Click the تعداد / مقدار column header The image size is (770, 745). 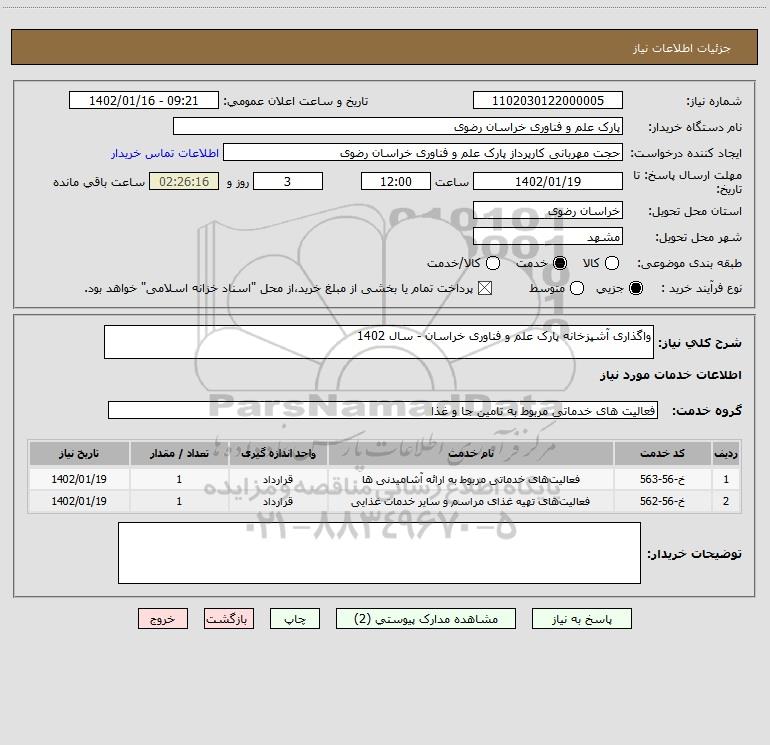(x=179, y=453)
